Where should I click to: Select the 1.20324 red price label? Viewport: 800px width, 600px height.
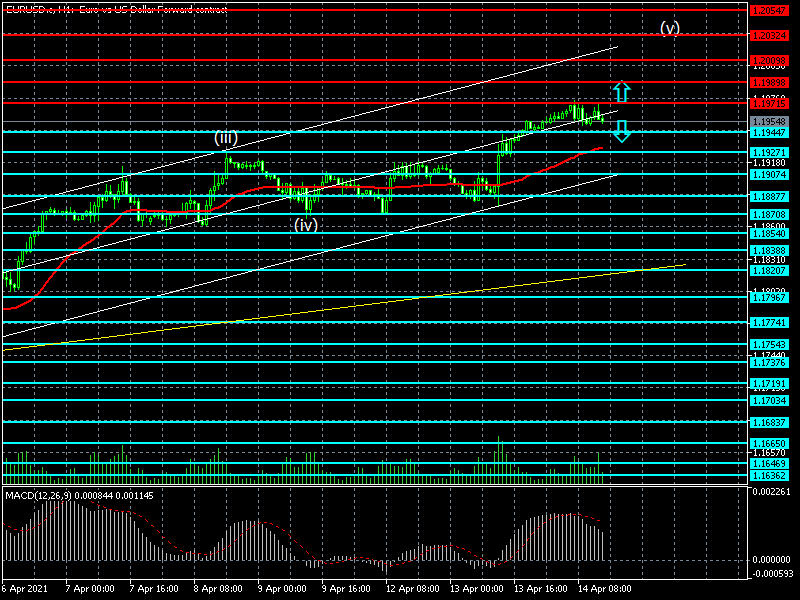(769, 35)
